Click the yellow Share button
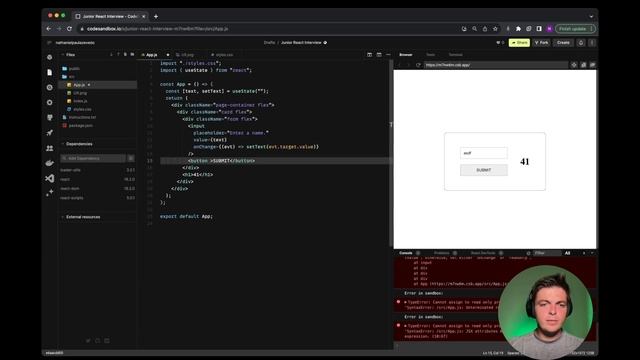640x360 pixels. pyautogui.click(x=519, y=42)
